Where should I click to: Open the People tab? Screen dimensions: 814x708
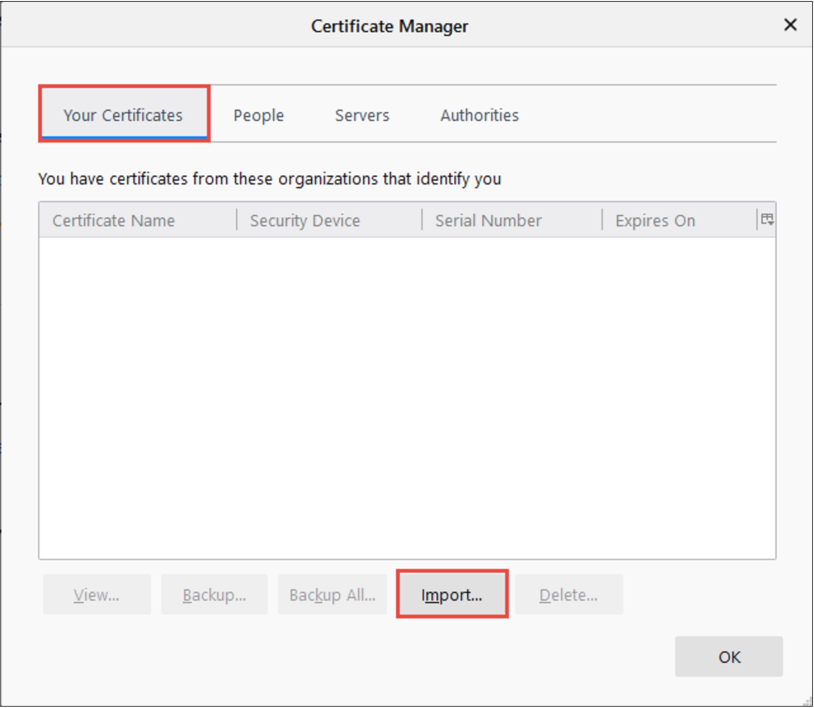click(x=259, y=115)
